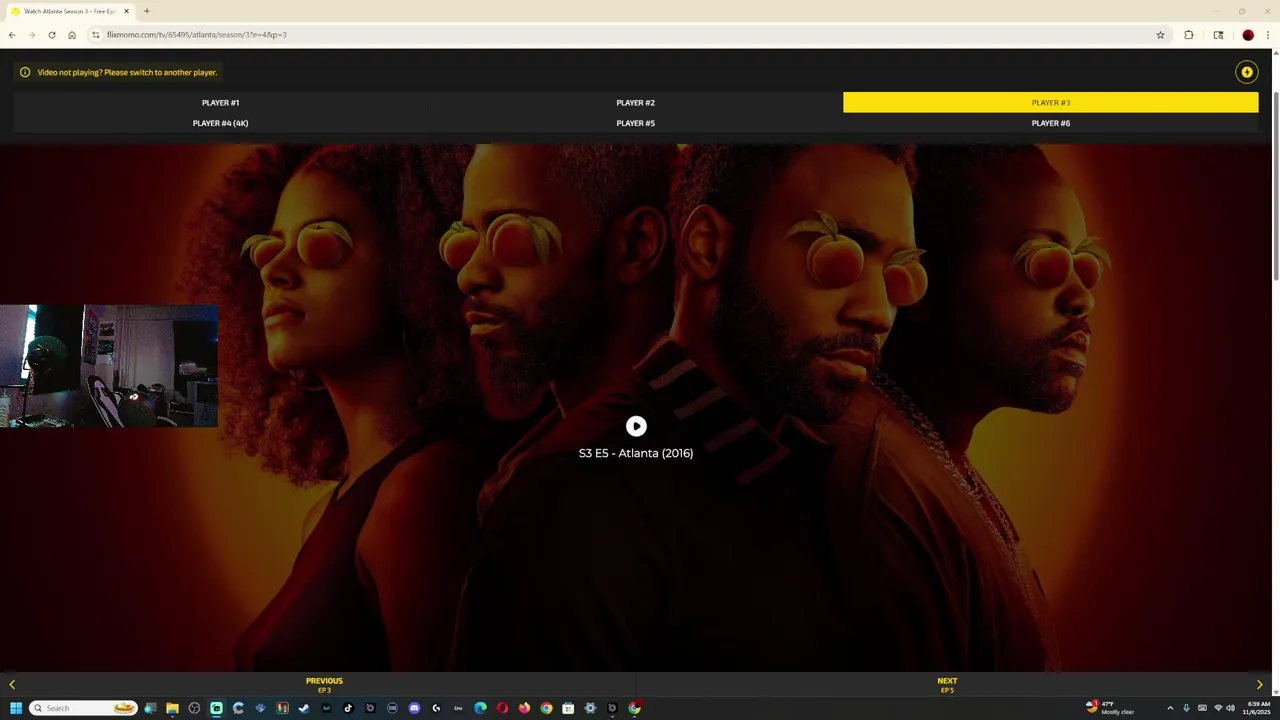Open a new browser tab

146,11
